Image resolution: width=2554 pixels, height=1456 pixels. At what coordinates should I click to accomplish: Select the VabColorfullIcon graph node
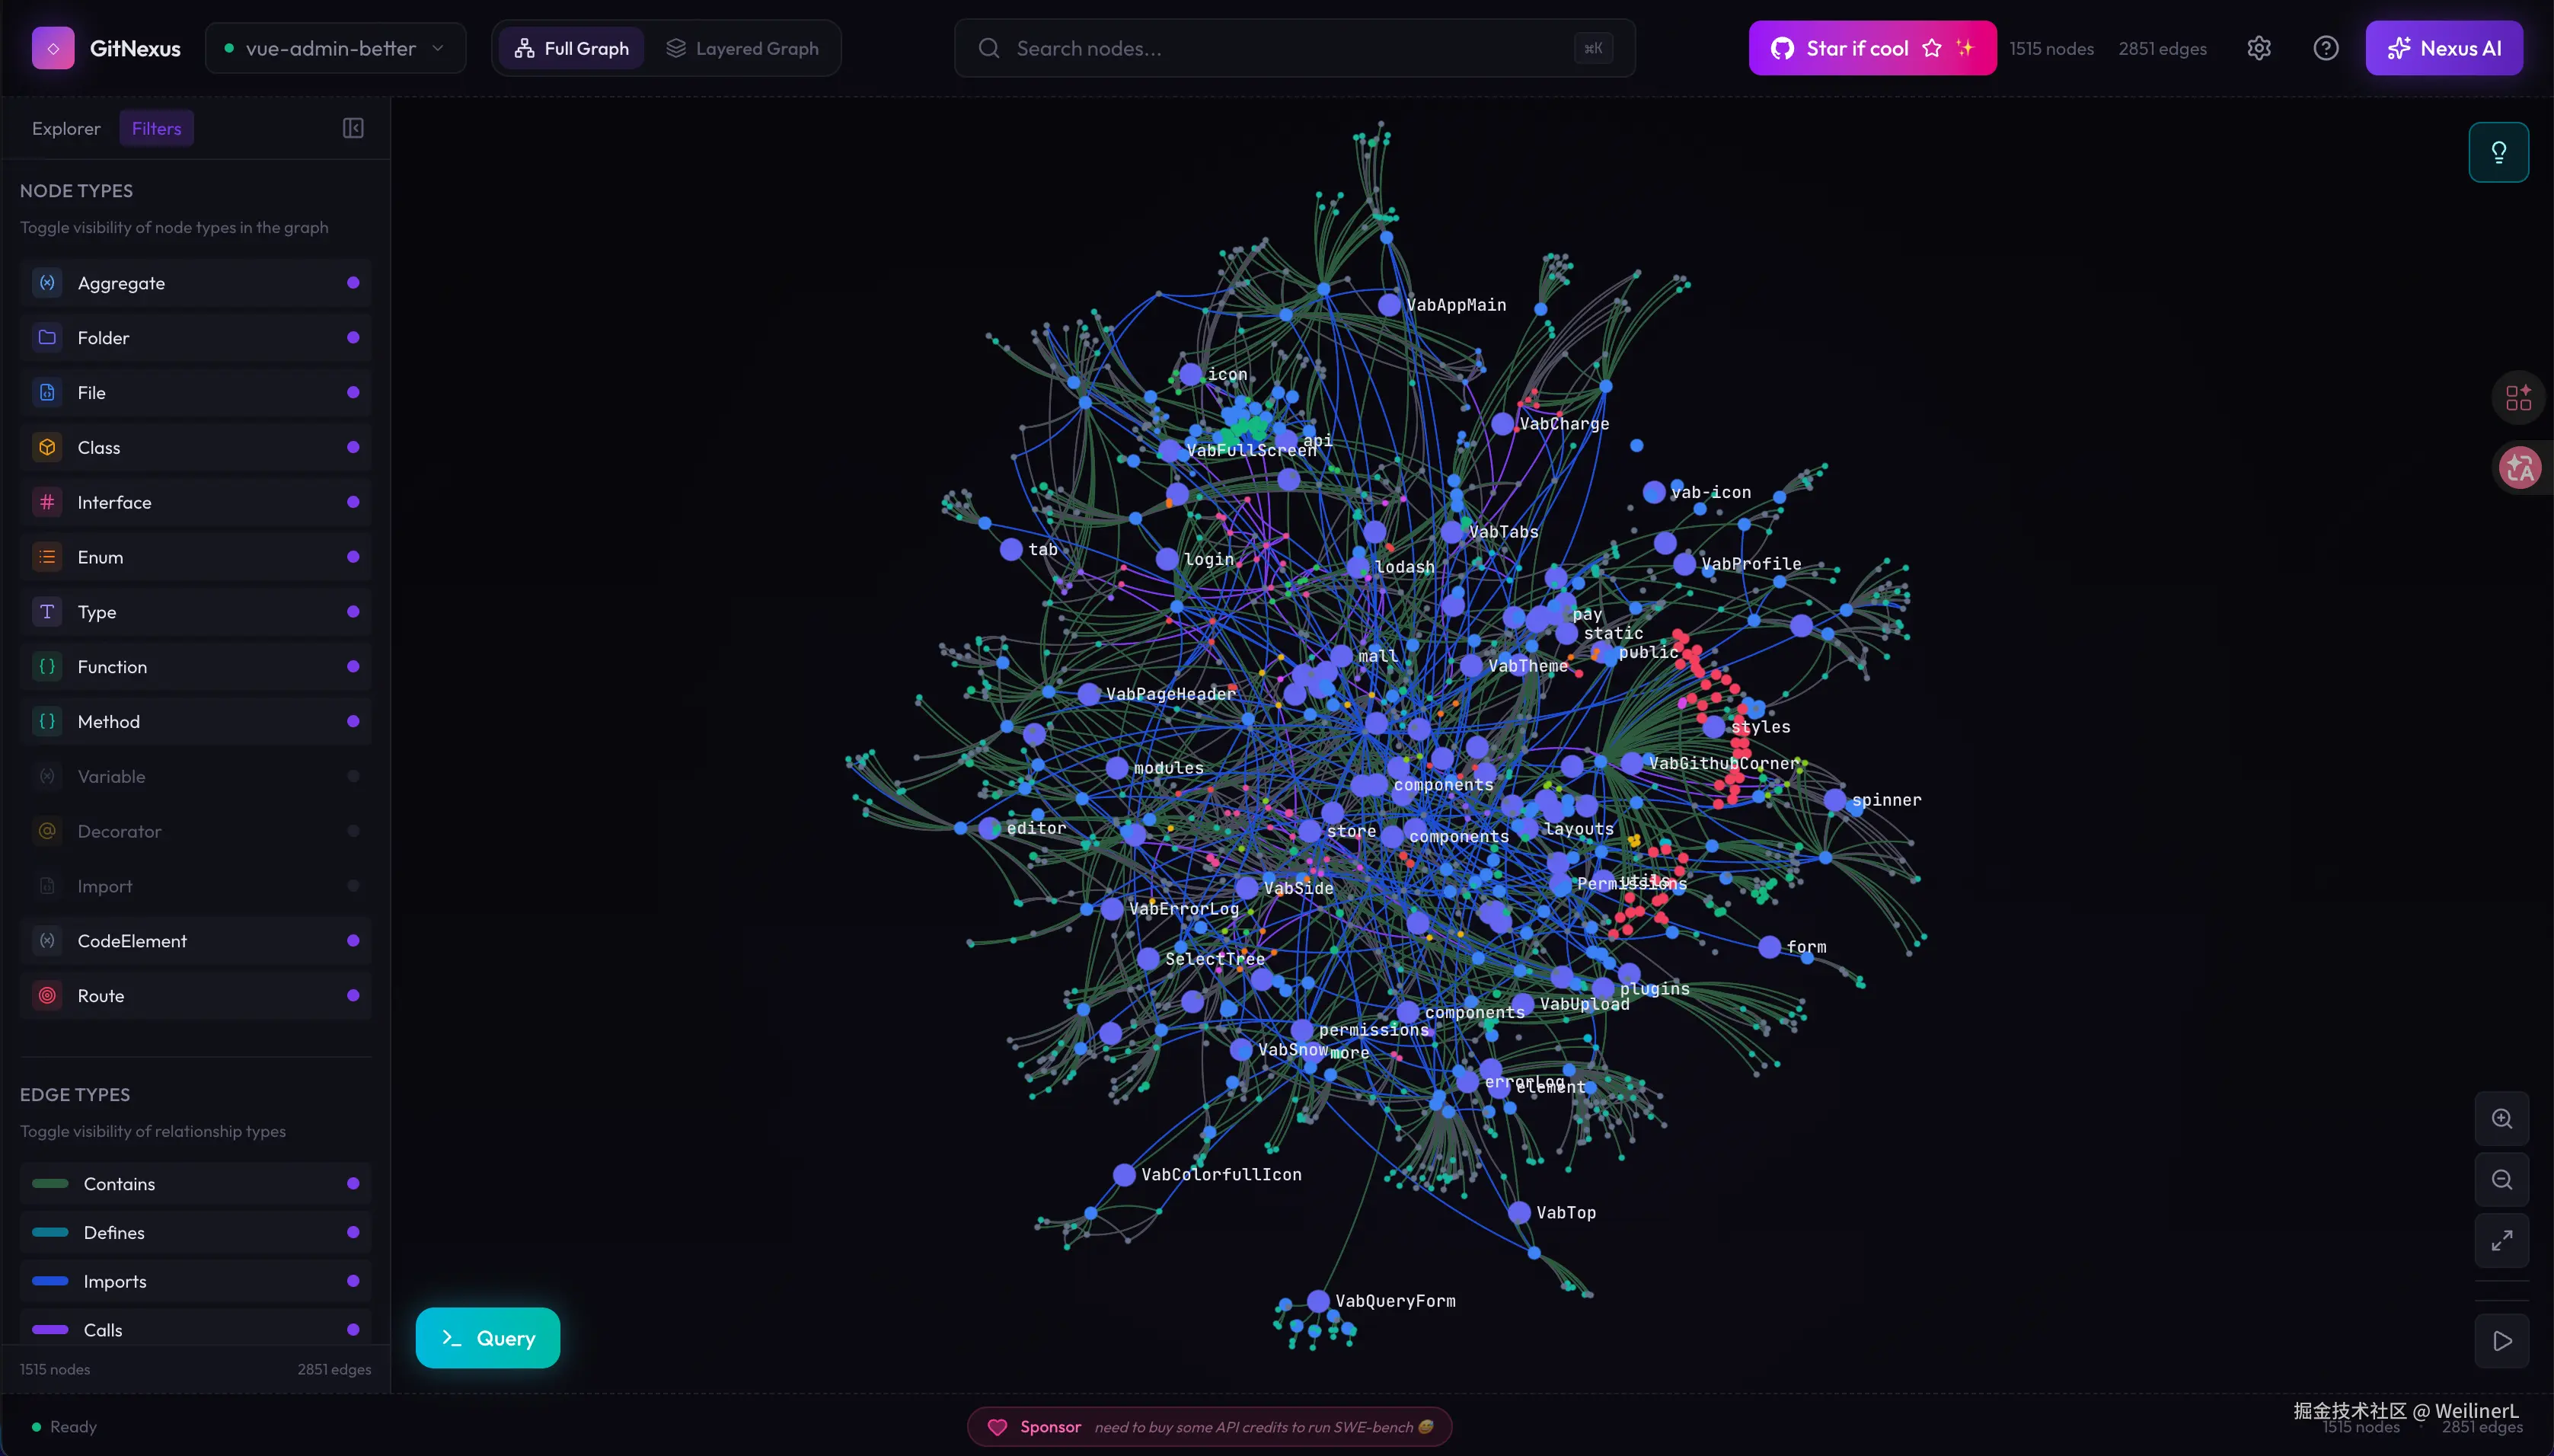click(x=1124, y=1175)
